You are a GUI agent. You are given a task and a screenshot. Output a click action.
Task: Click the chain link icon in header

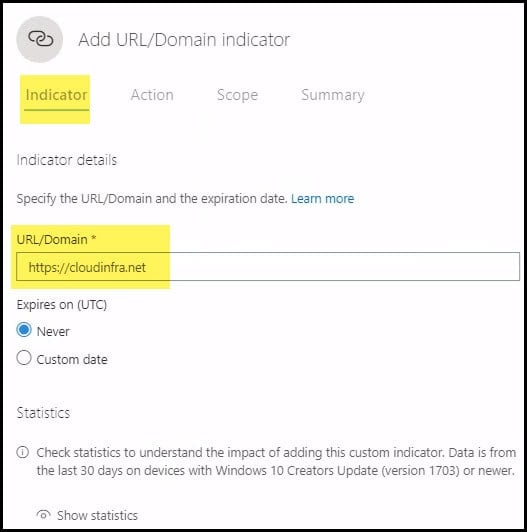coord(40,39)
